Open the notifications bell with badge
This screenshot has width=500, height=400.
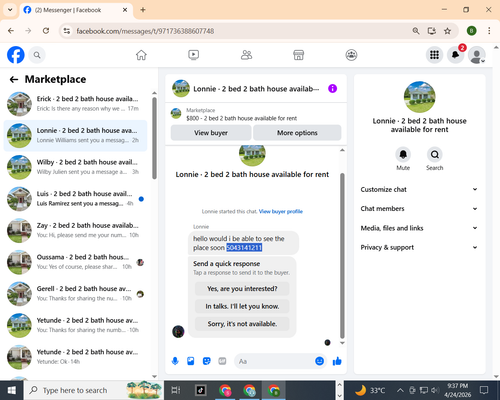456,55
